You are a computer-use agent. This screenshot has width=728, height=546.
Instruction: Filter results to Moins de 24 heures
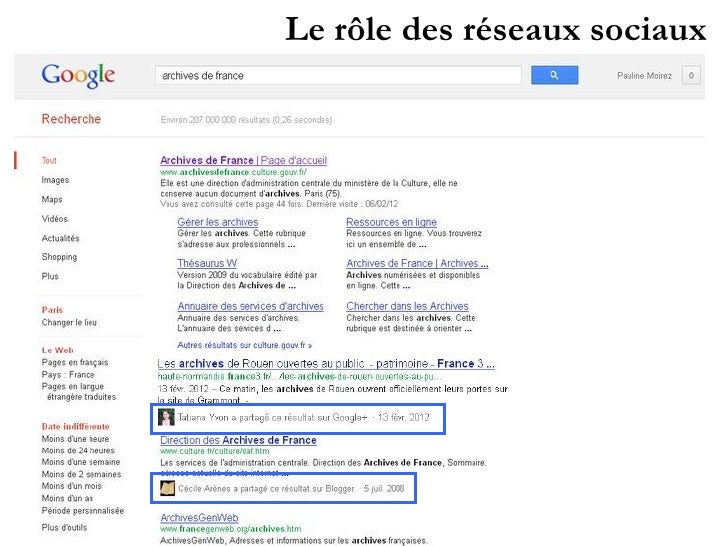click(x=78, y=450)
